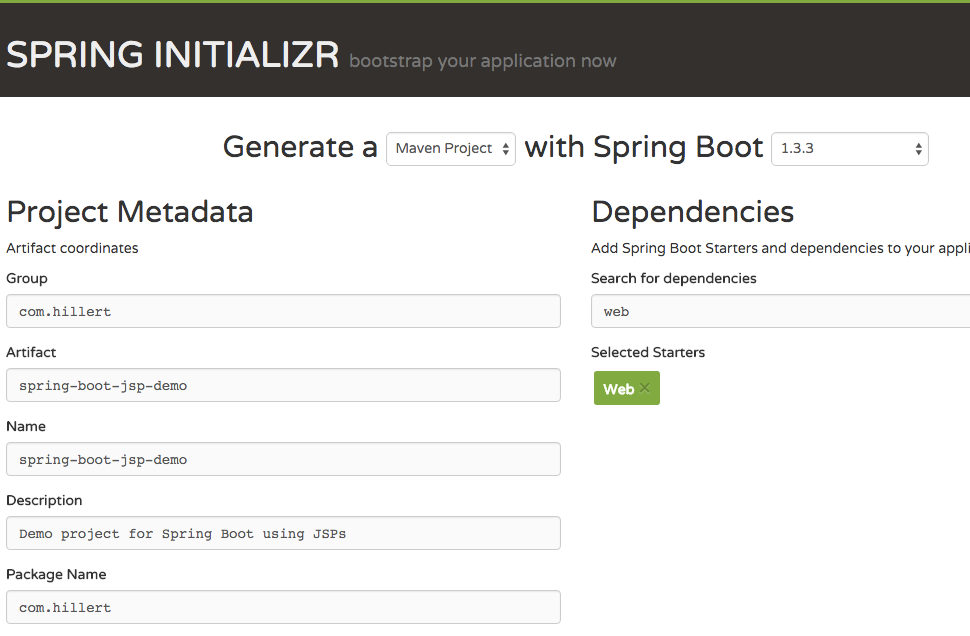Focus the Name field spring-boot-jsp-demo
Screen dimensions: 970x636
pyautogui.click(x=283, y=459)
